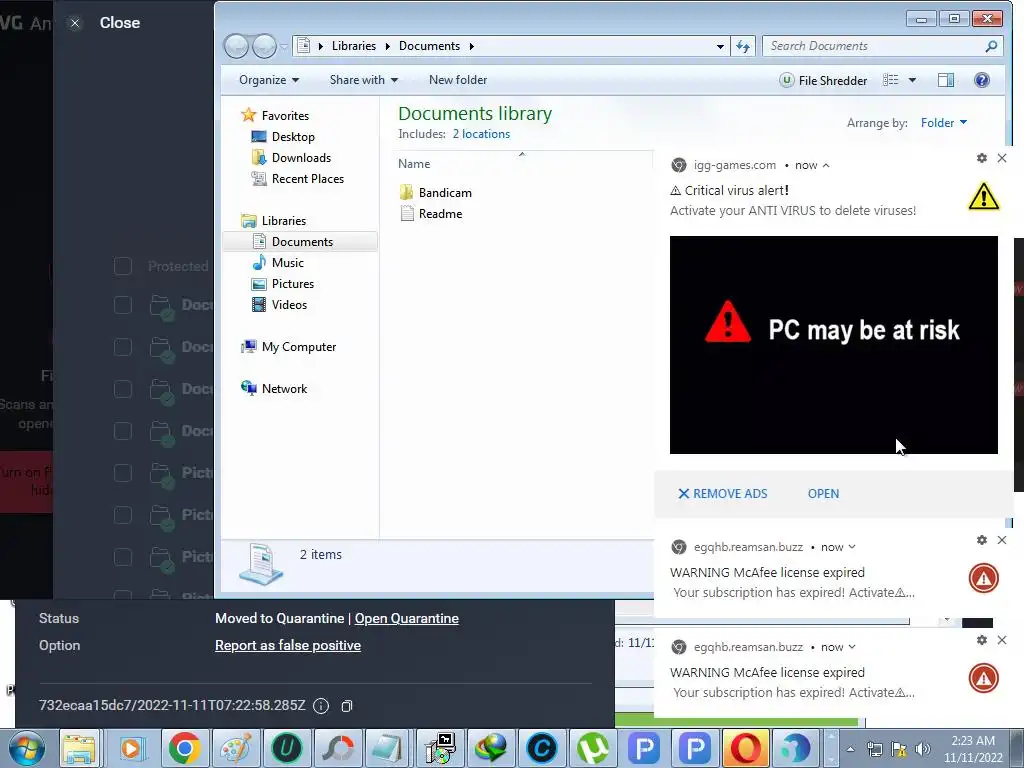Open Windows Explorer from the taskbar
1024x768 pixels.
coord(79,748)
